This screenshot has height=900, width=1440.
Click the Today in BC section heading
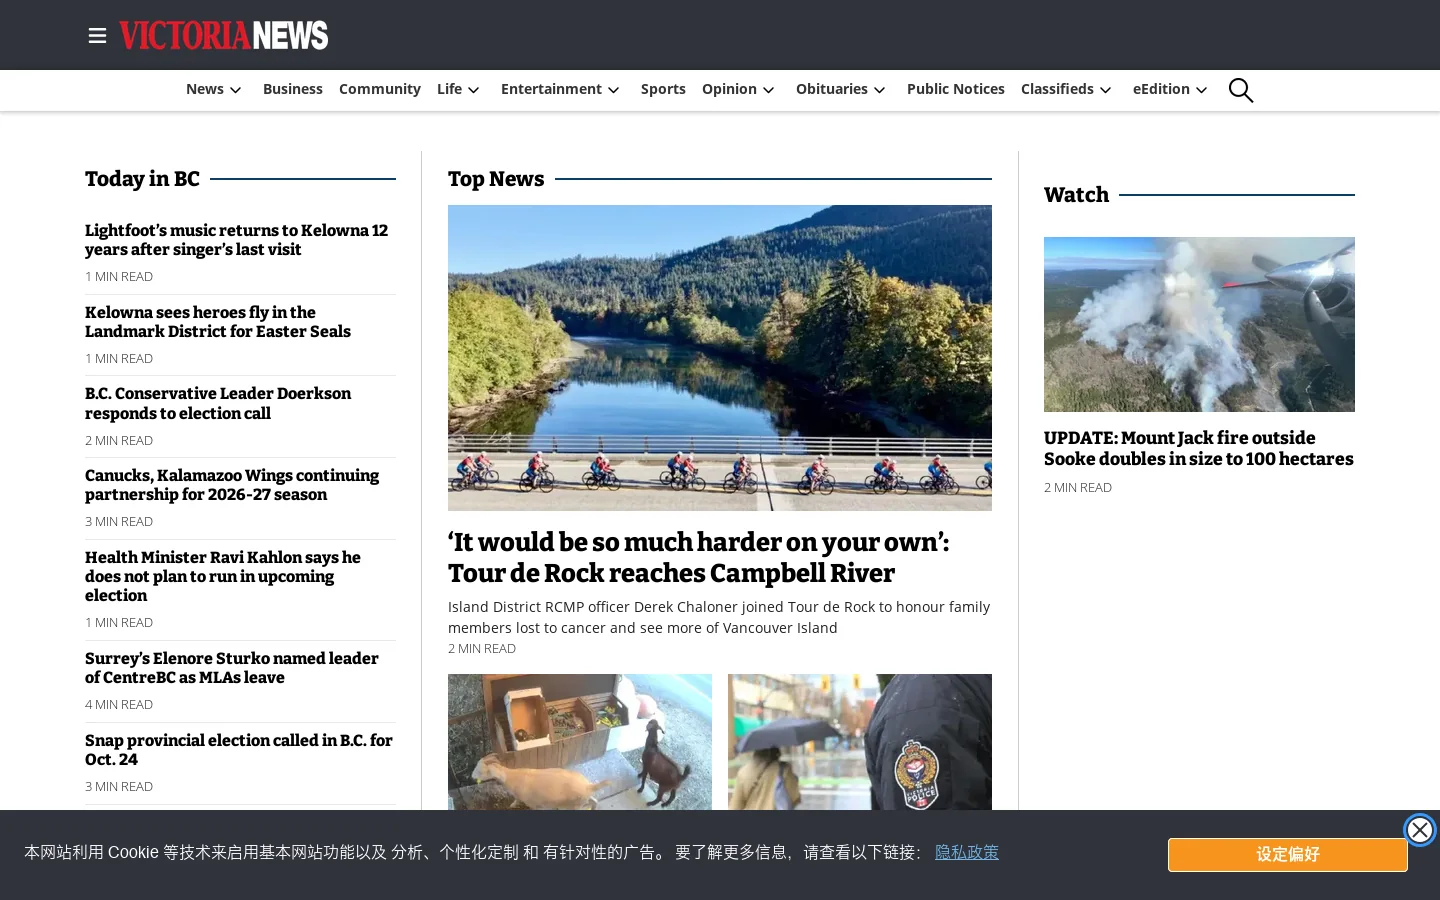142,179
